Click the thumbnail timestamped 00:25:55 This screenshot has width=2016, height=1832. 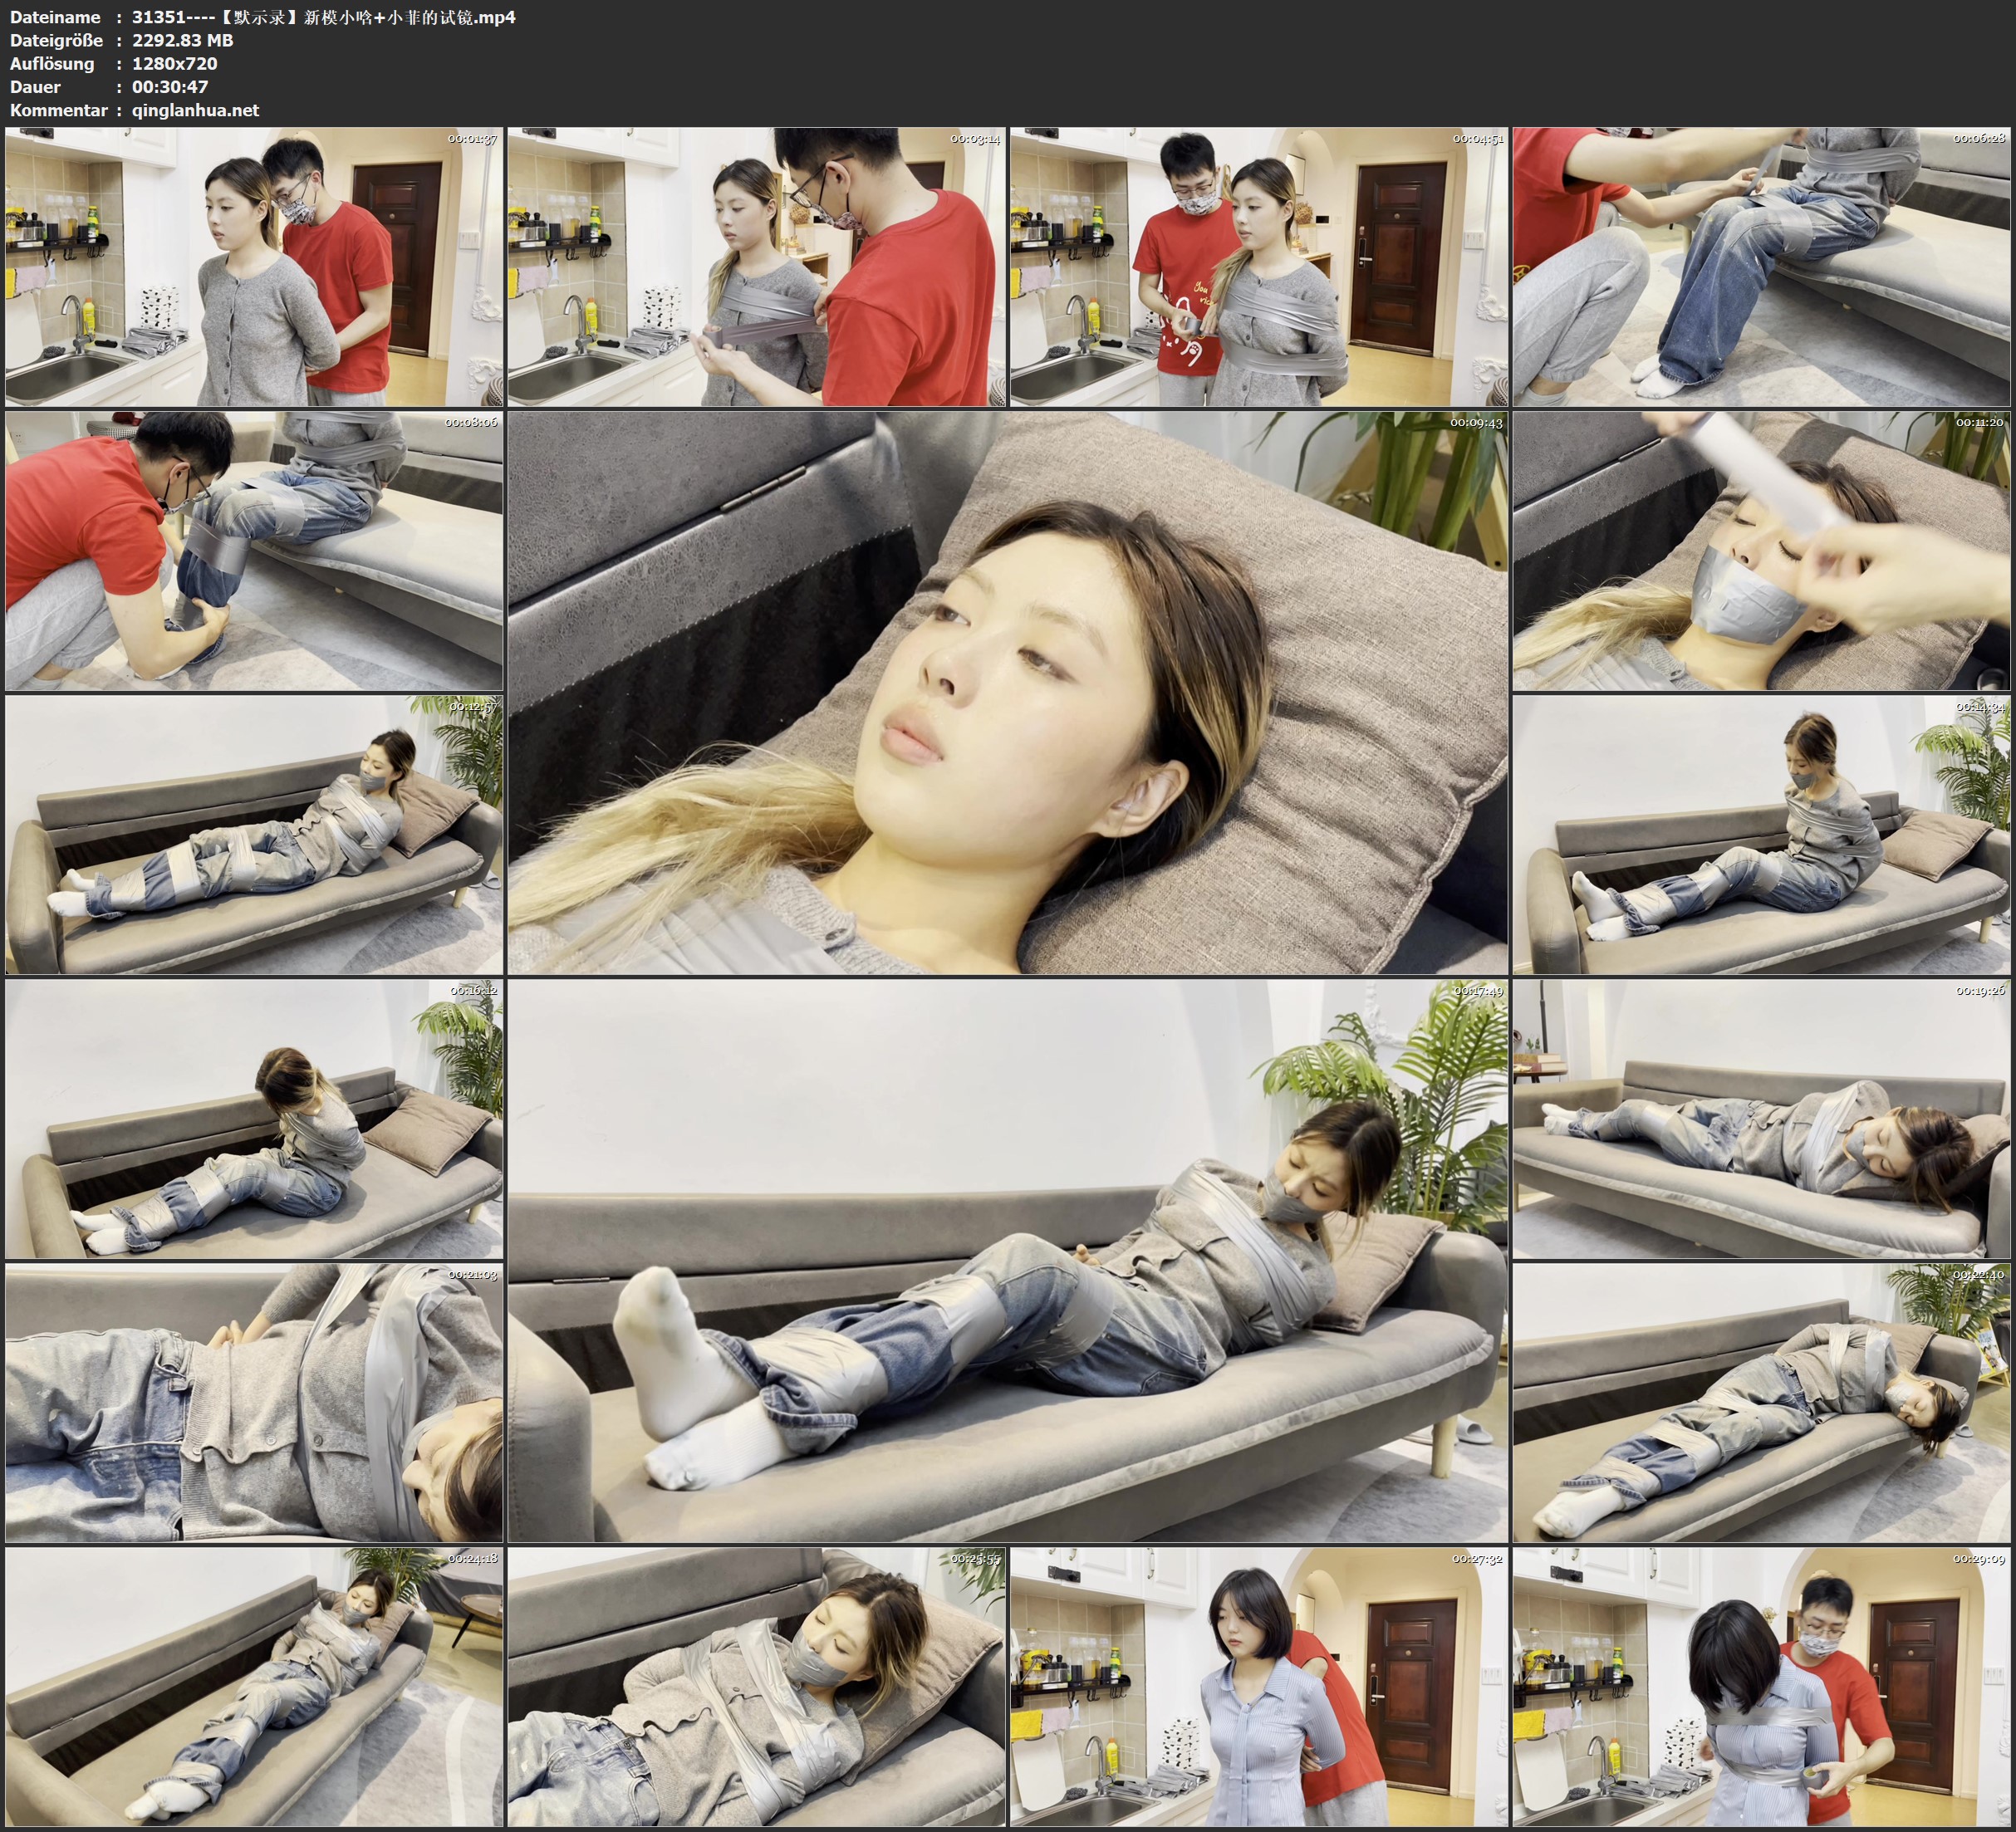756,1686
